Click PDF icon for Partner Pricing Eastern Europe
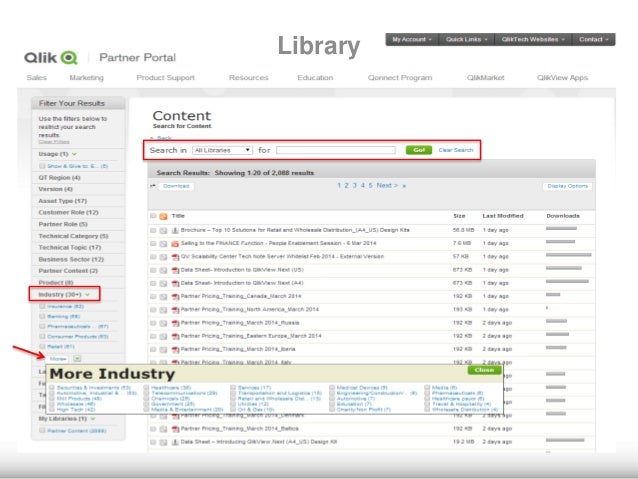The width and height of the screenshot is (638, 479). coord(175,336)
